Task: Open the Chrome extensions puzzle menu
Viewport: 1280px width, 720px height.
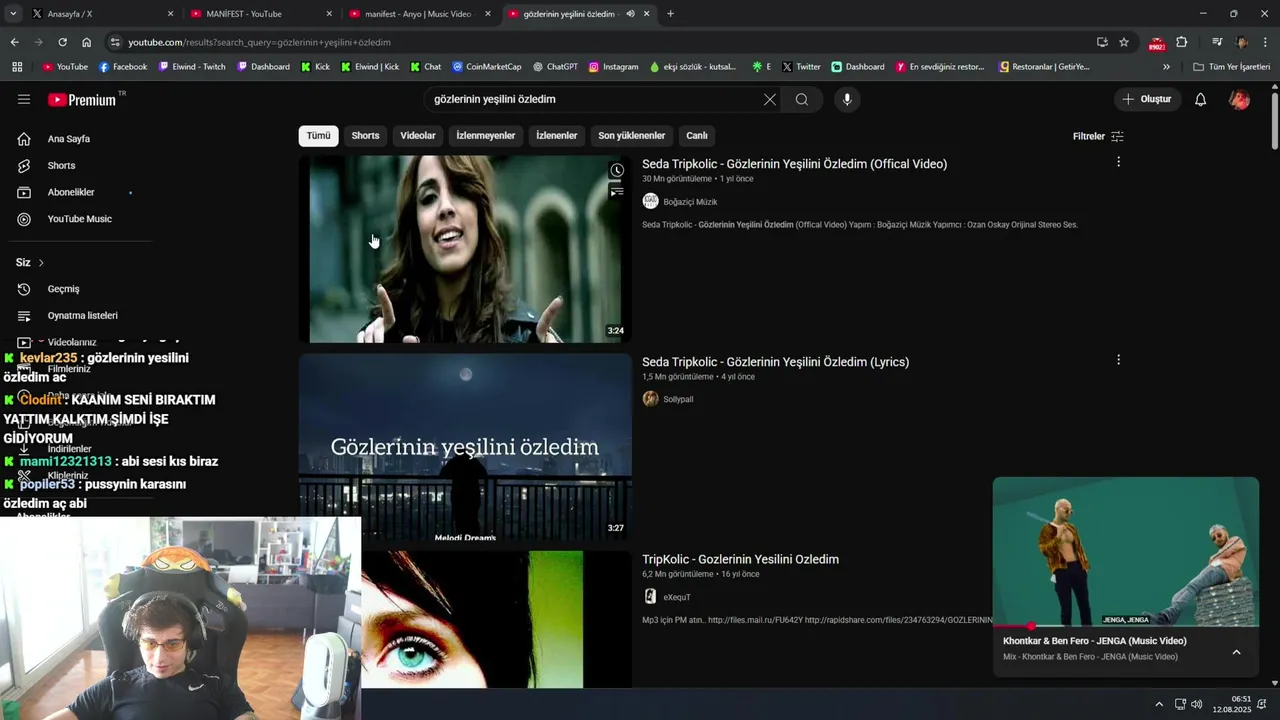Action: point(1182,42)
